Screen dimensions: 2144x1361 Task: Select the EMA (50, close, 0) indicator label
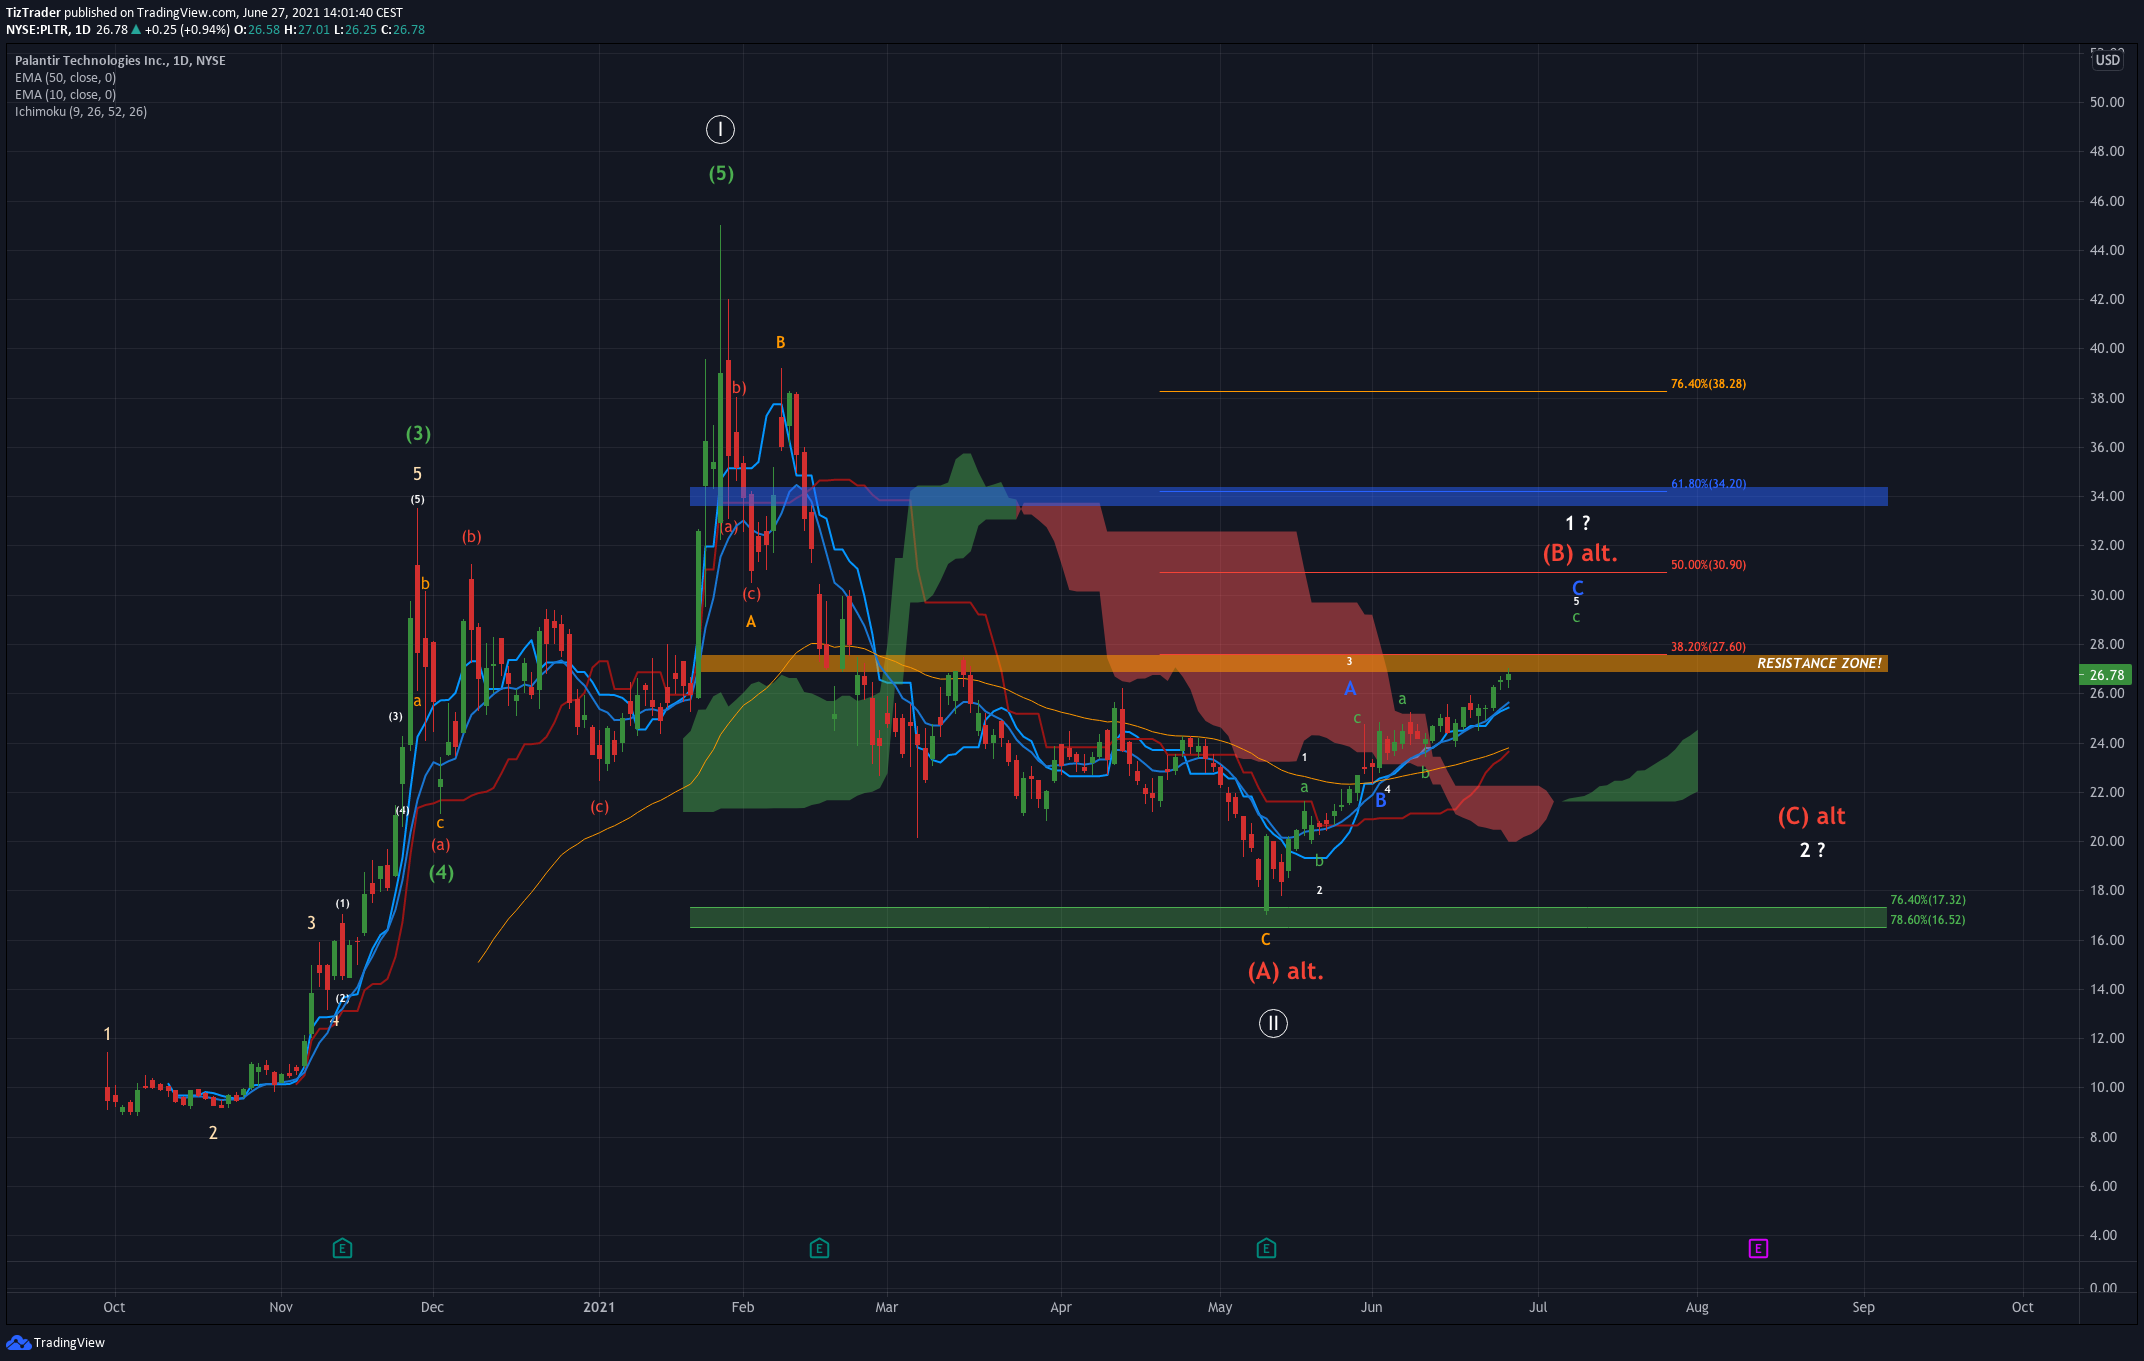pyautogui.click(x=65, y=77)
